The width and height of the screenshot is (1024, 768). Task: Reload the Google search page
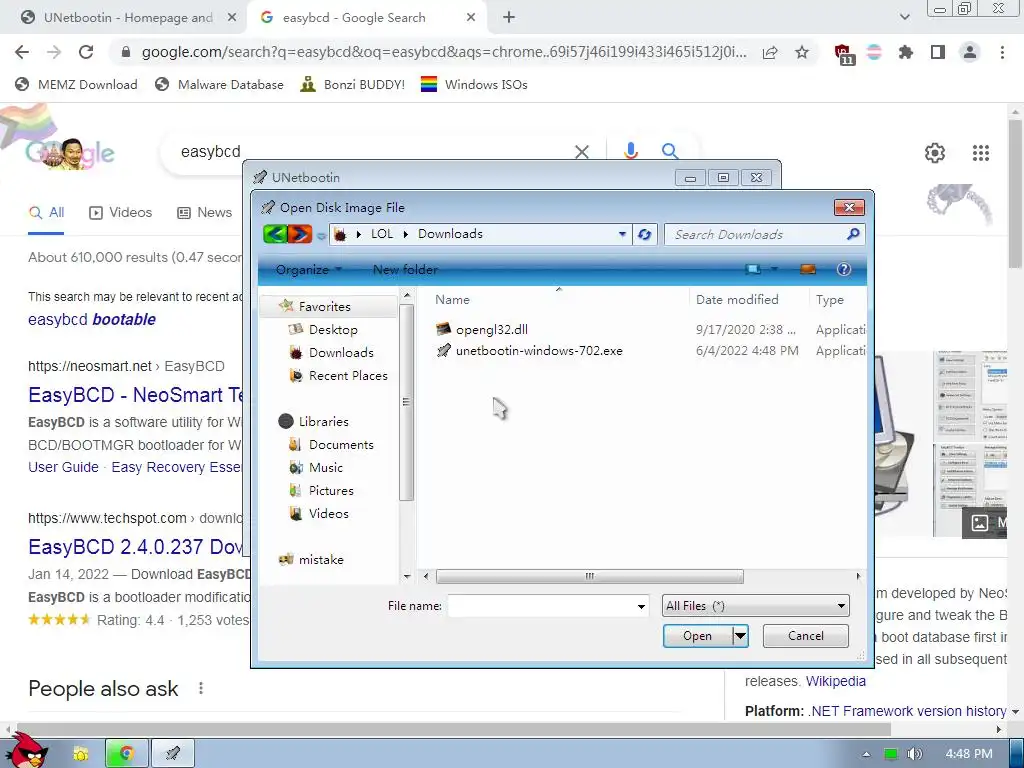[x=86, y=52]
